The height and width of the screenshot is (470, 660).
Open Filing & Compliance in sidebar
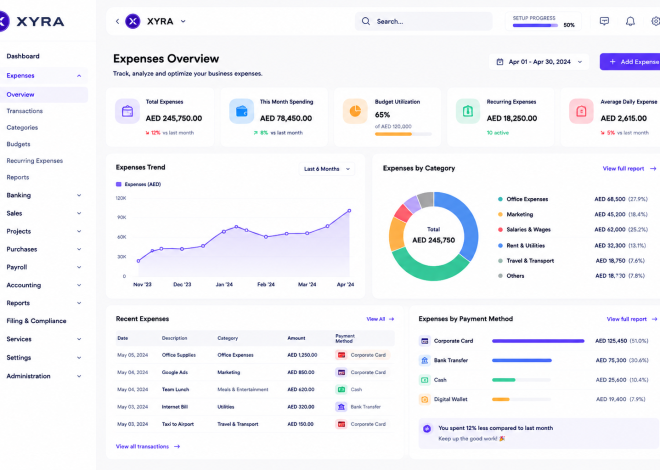click(x=36, y=321)
